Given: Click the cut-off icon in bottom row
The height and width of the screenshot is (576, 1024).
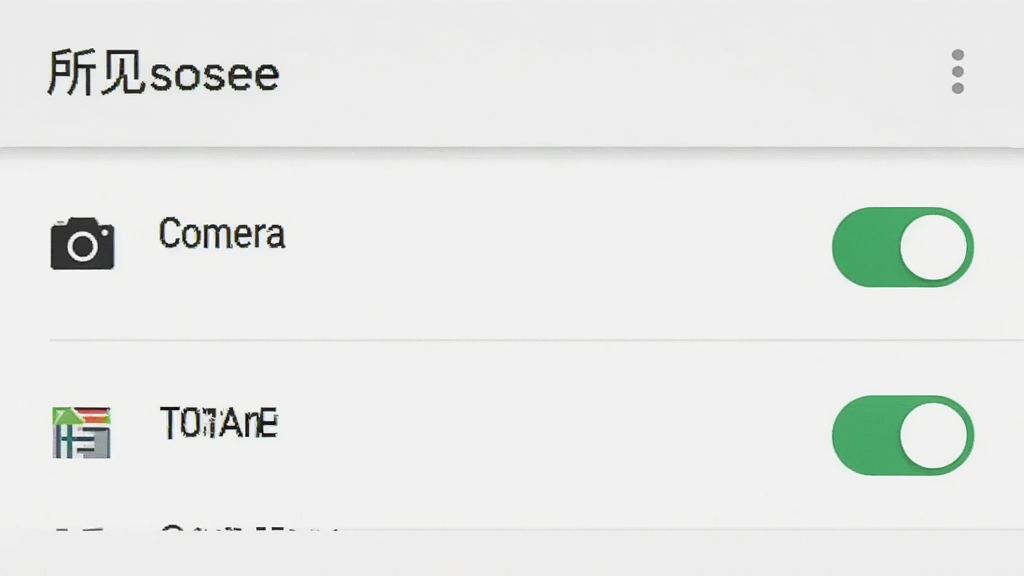Looking at the screenshot, I should point(80,530).
